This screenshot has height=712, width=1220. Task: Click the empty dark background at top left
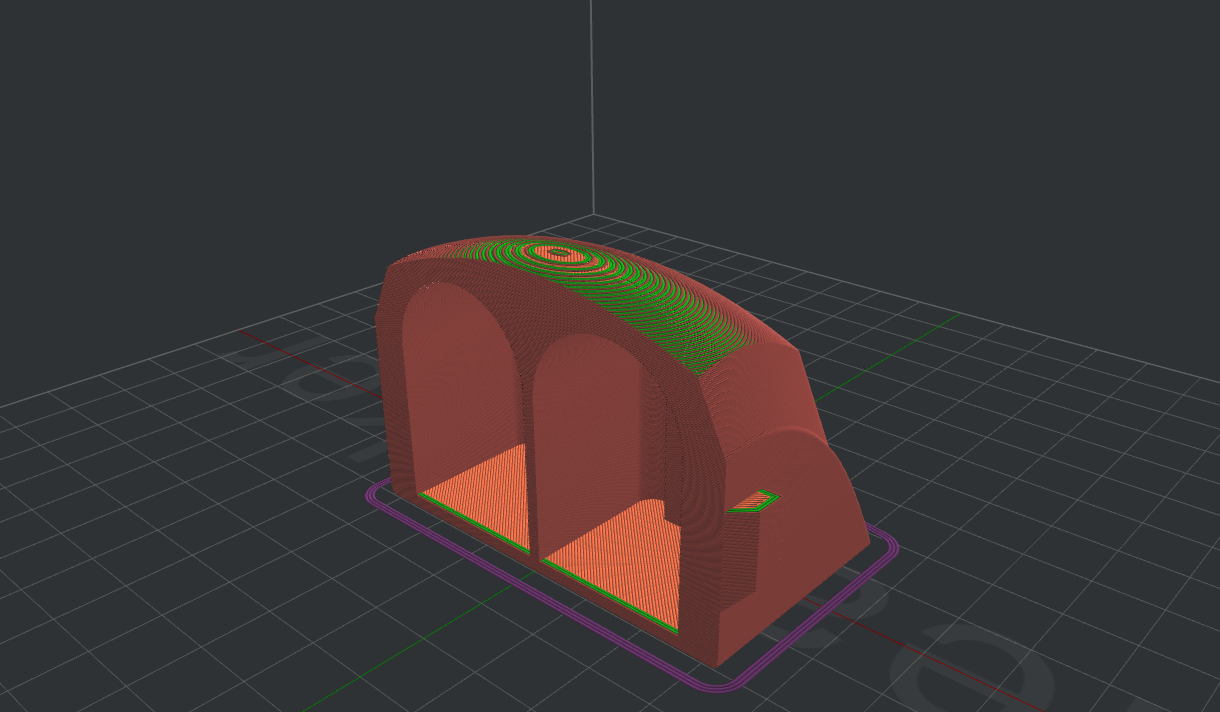(x=150, y=100)
